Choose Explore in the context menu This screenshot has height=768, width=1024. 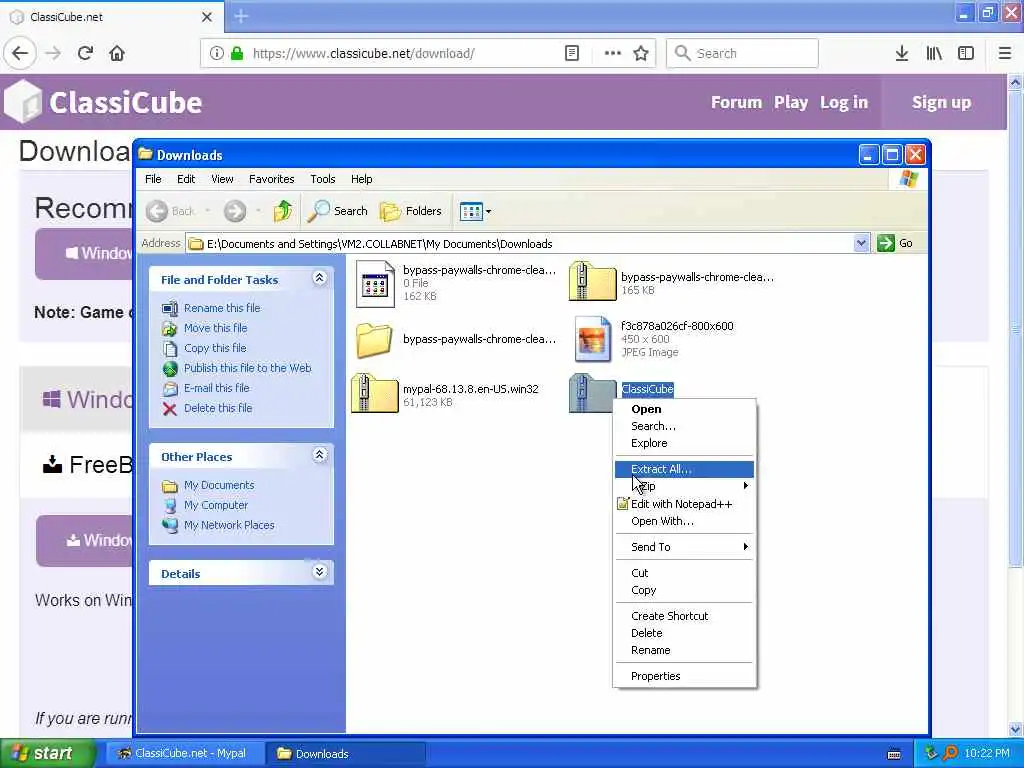684,443
